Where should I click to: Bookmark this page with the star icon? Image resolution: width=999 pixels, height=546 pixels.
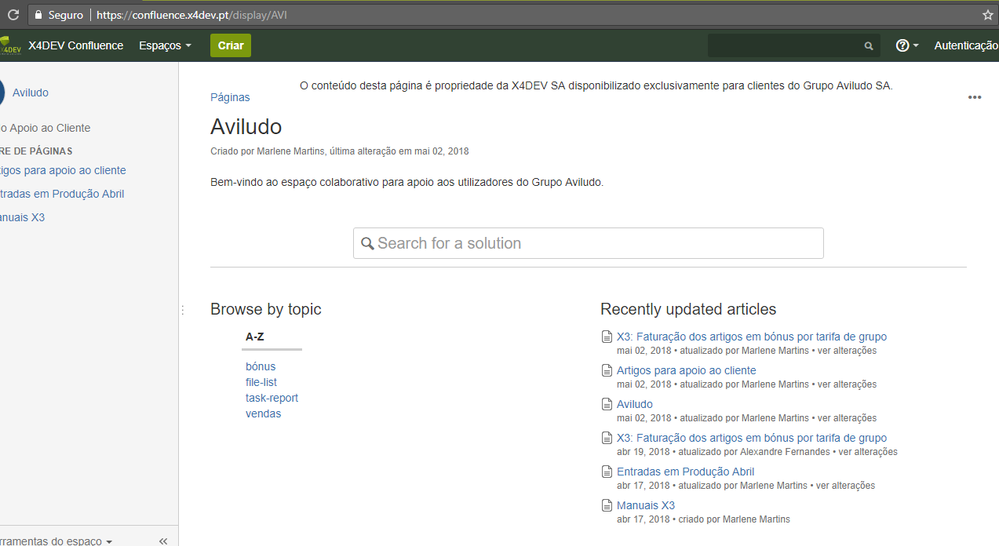pyautogui.click(x=988, y=15)
